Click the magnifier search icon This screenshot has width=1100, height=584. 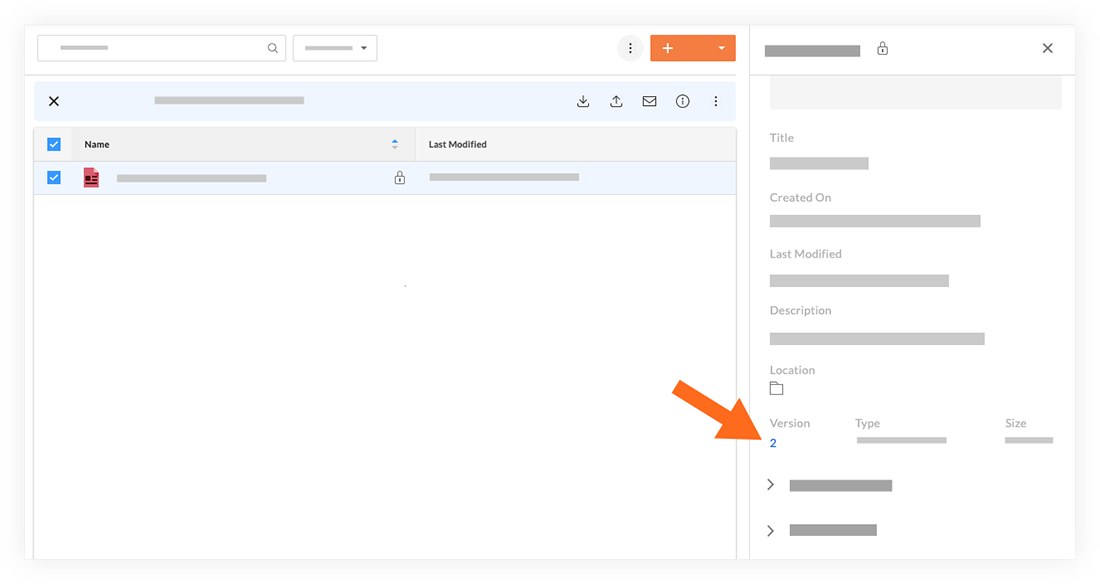[x=273, y=48]
